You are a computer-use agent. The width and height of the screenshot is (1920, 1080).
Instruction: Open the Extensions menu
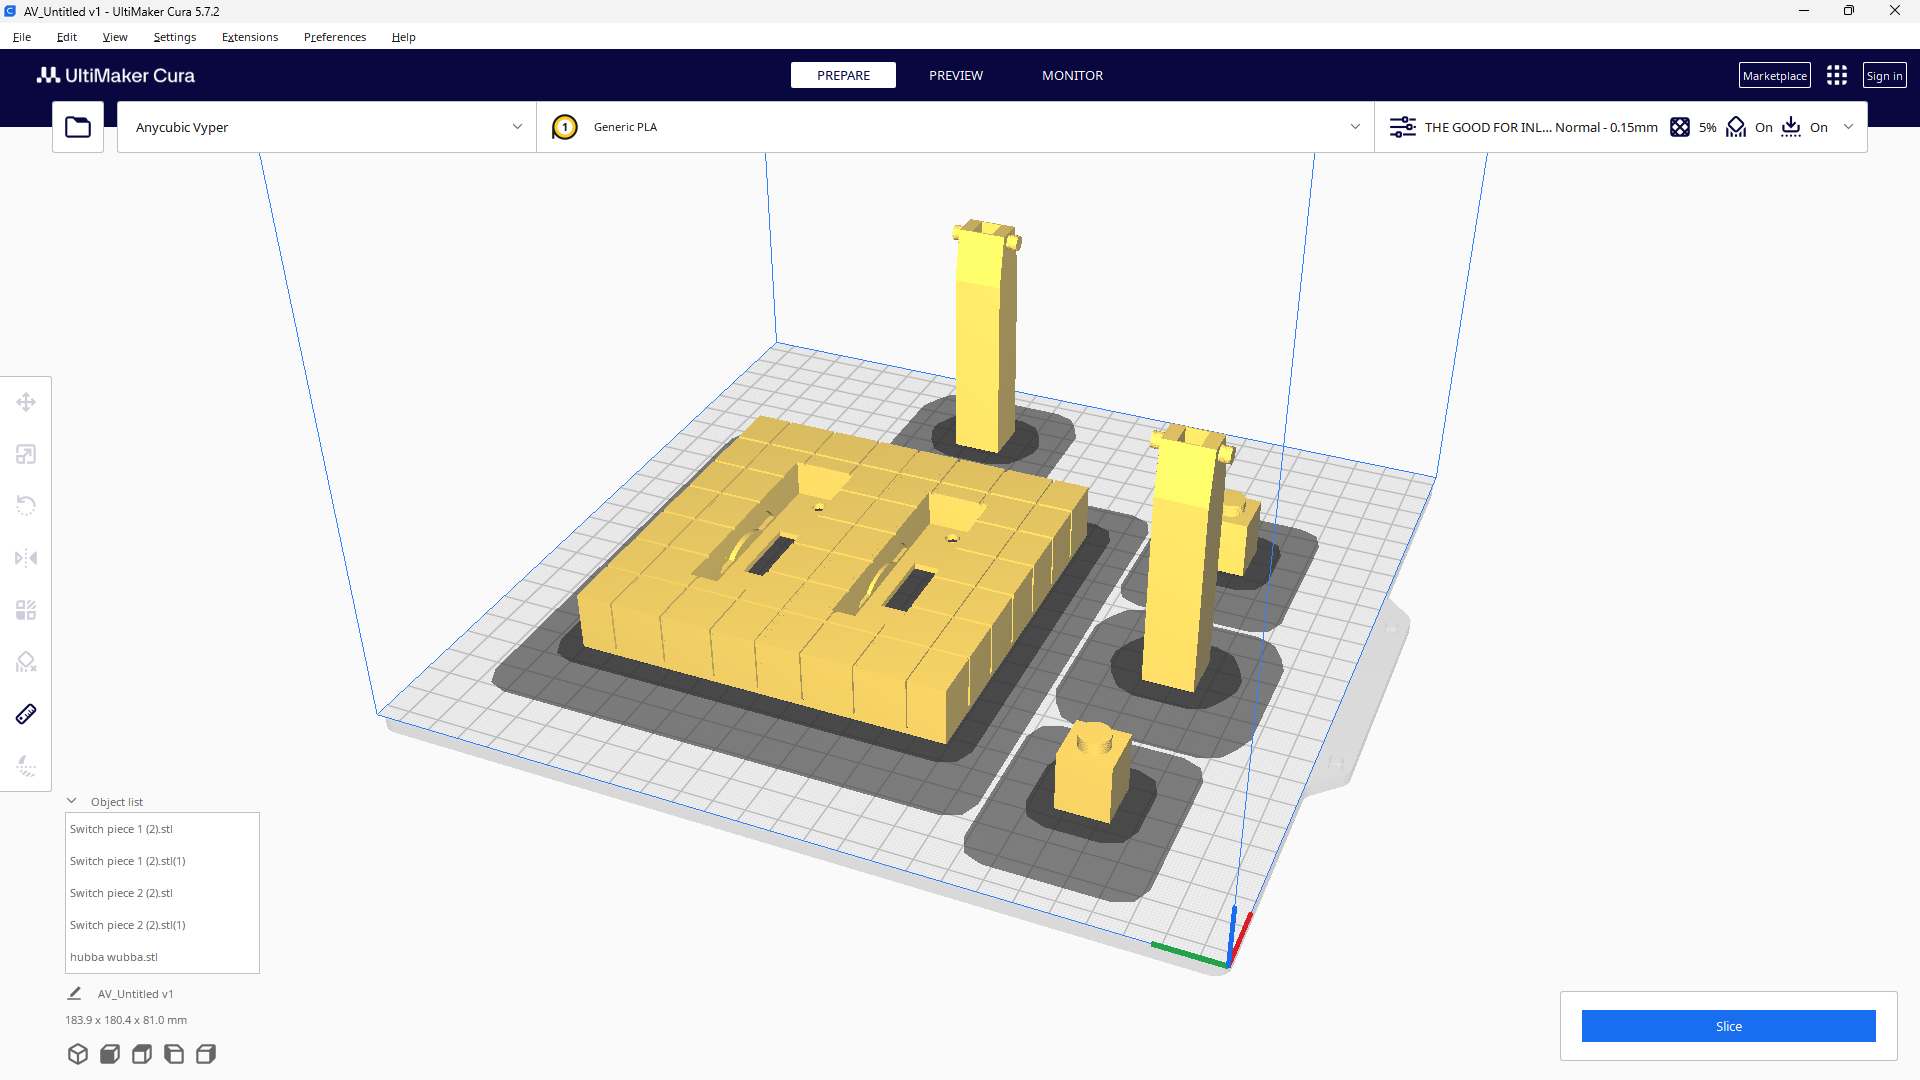click(249, 37)
